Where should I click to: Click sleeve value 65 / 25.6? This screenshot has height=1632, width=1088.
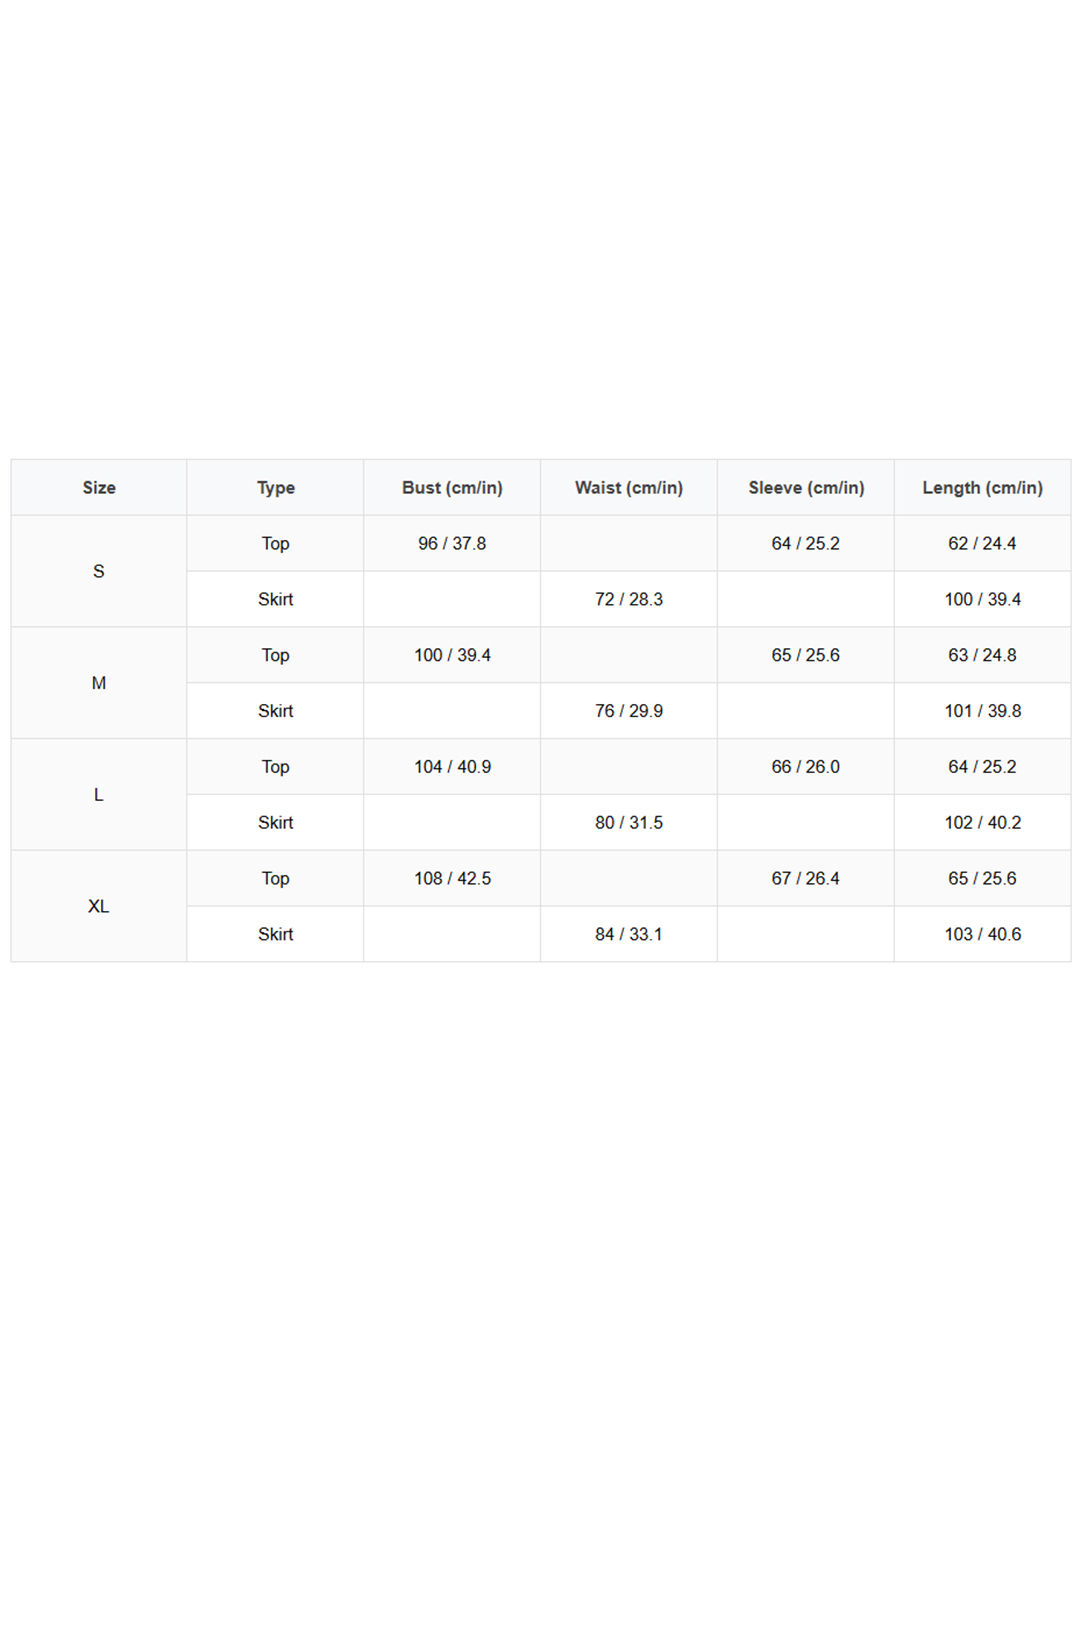pos(806,655)
